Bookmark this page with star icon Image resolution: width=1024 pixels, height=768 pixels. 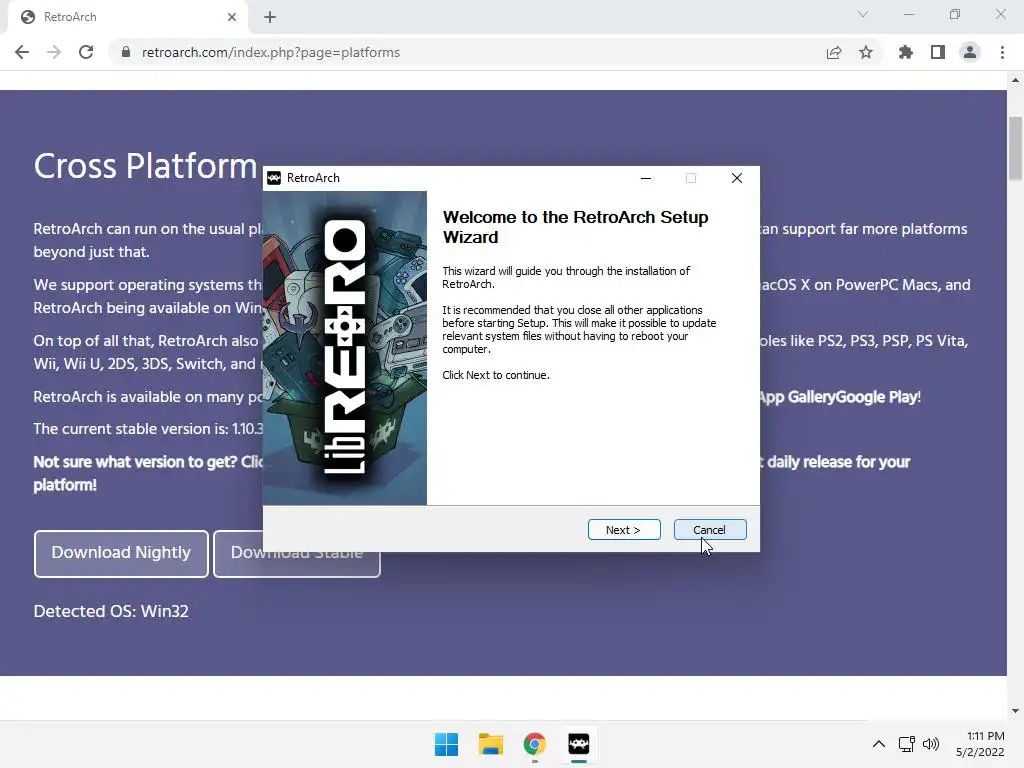866,52
